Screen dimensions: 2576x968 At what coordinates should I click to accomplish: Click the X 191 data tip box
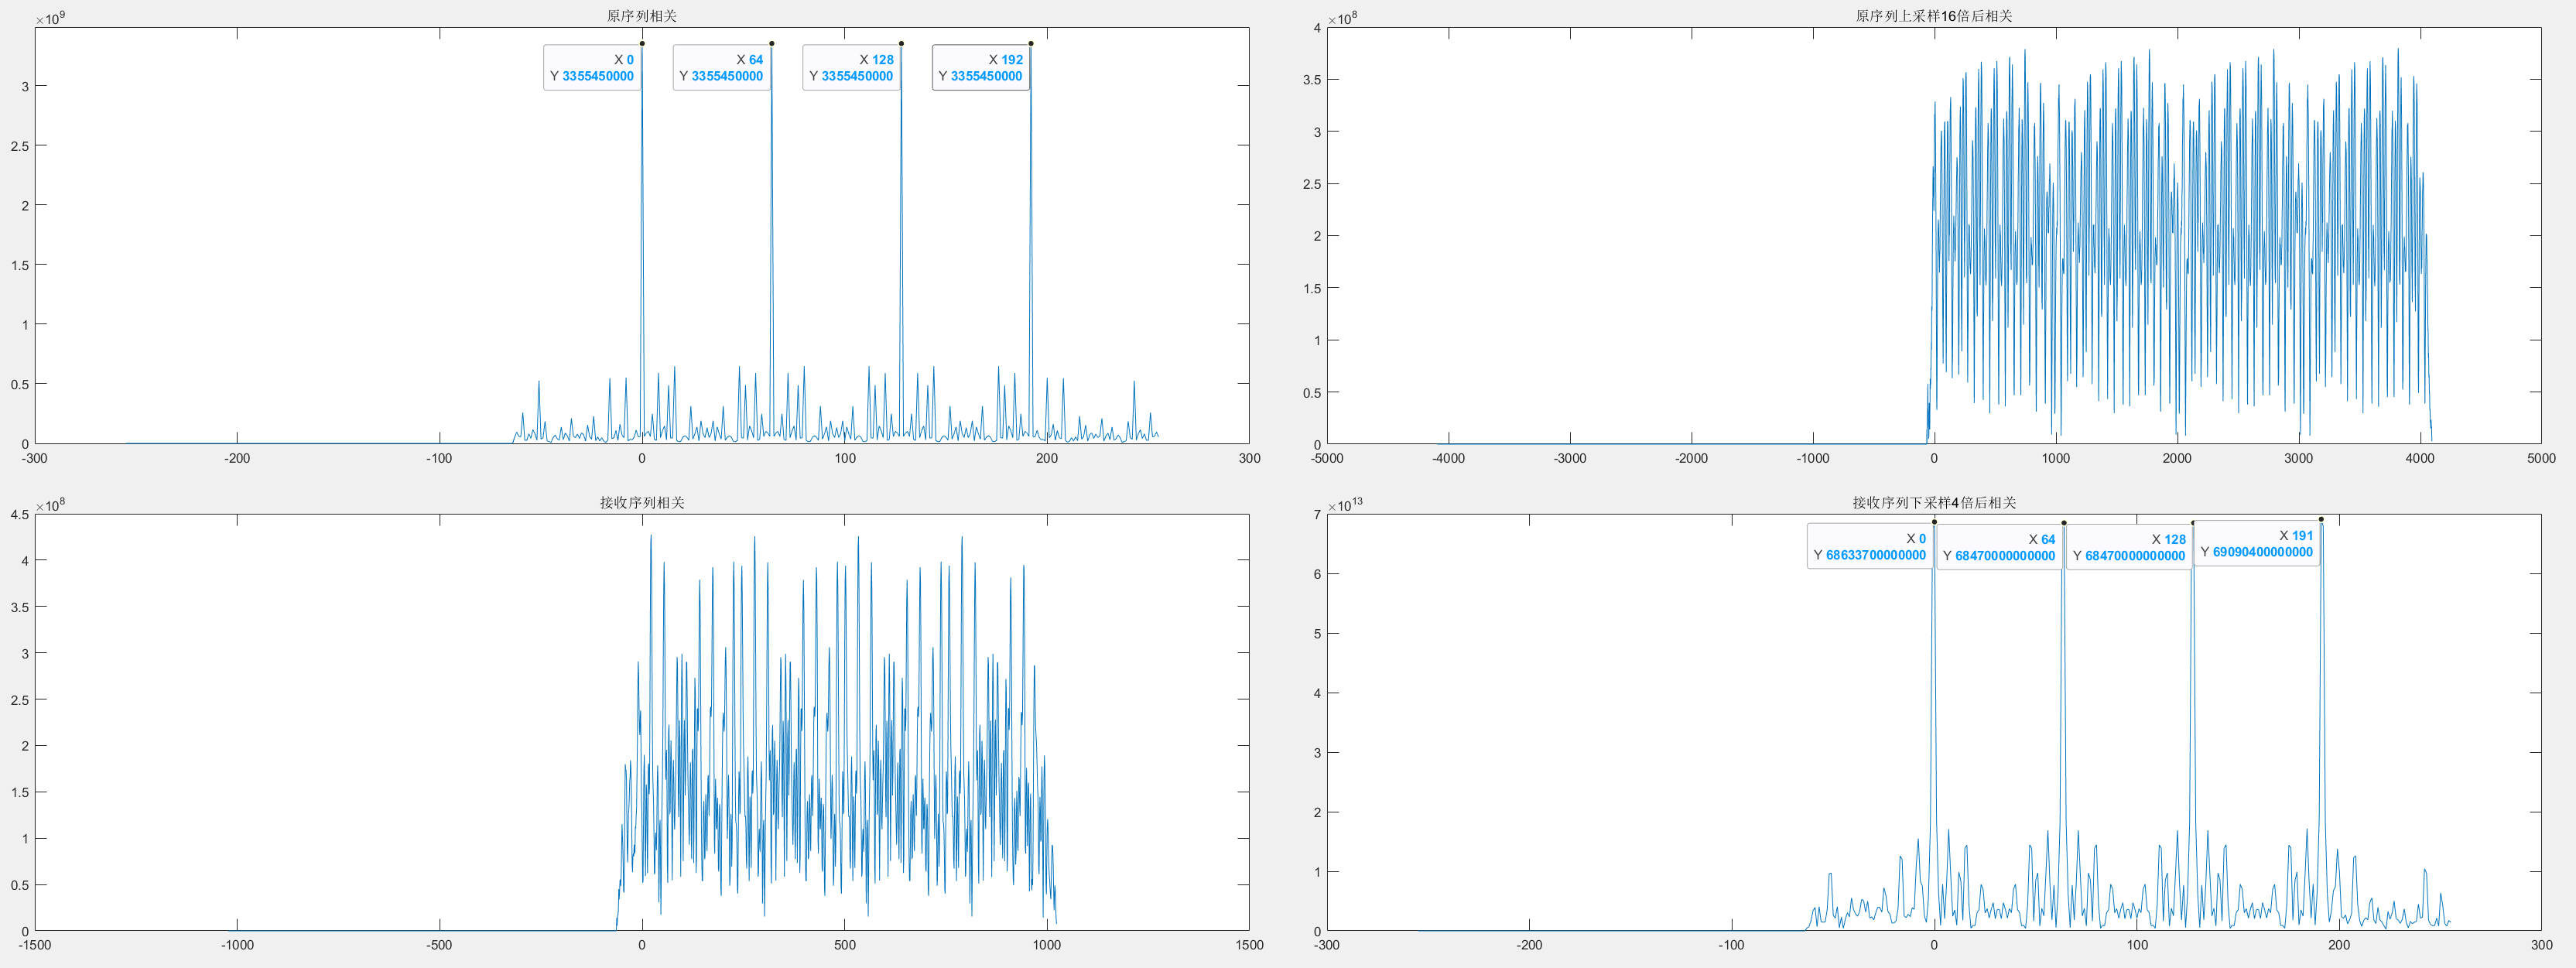[2256, 544]
